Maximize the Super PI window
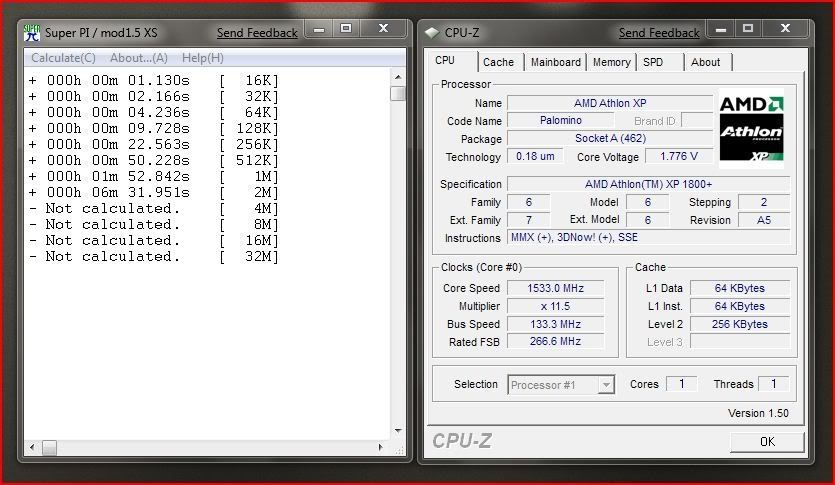 [x=346, y=29]
